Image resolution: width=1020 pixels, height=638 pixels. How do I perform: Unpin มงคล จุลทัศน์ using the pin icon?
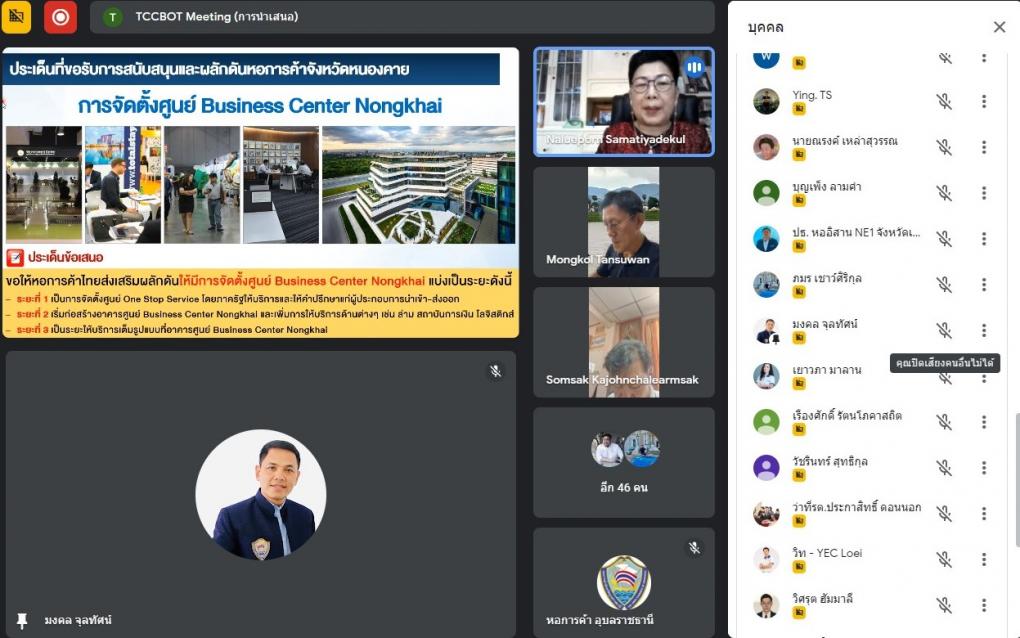click(21, 620)
